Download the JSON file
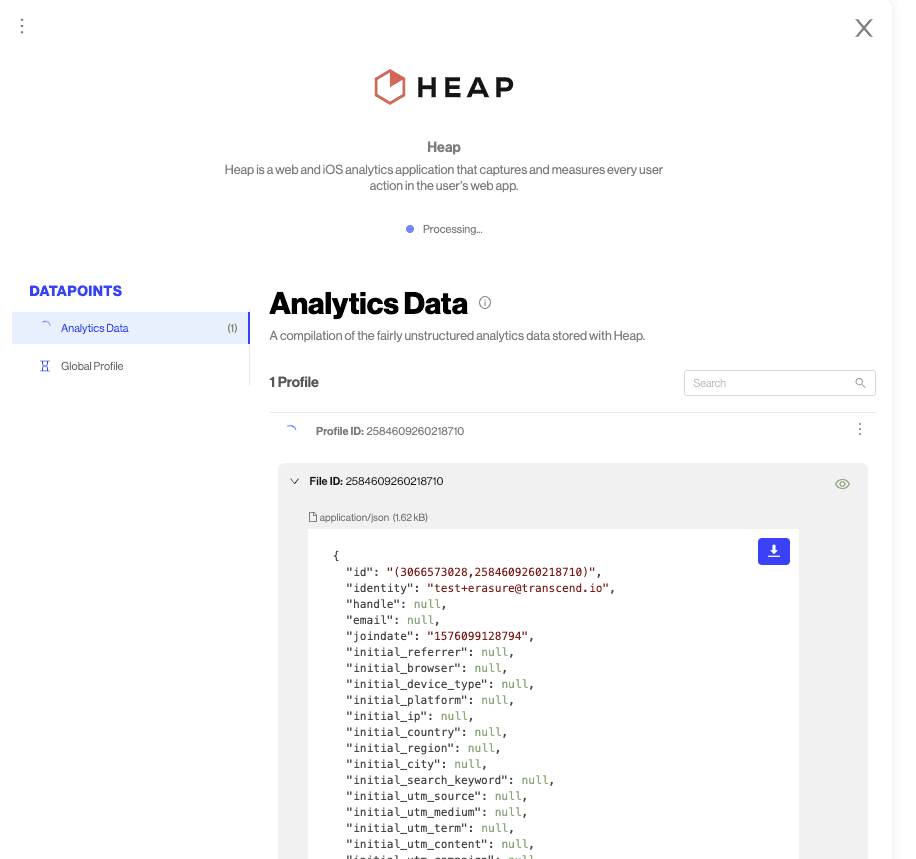Screen dimensions: 916x859 (774, 551)
